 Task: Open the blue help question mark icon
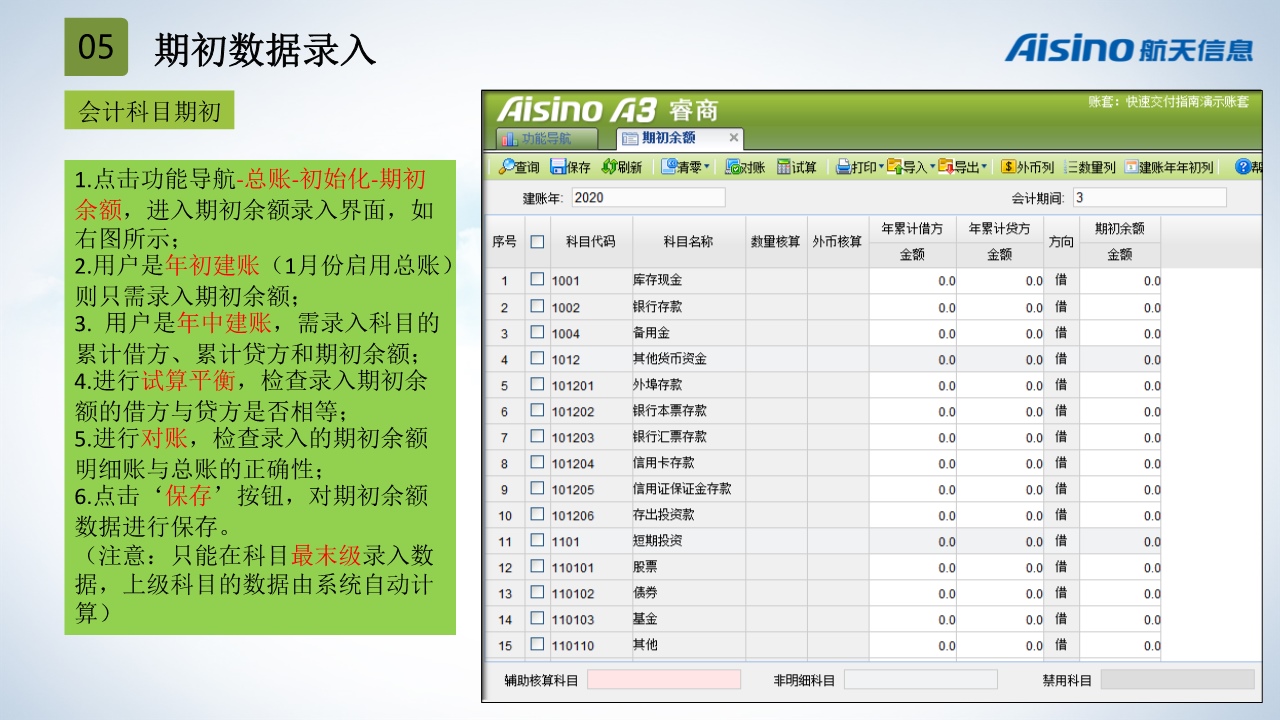[x=1243, y=167]
